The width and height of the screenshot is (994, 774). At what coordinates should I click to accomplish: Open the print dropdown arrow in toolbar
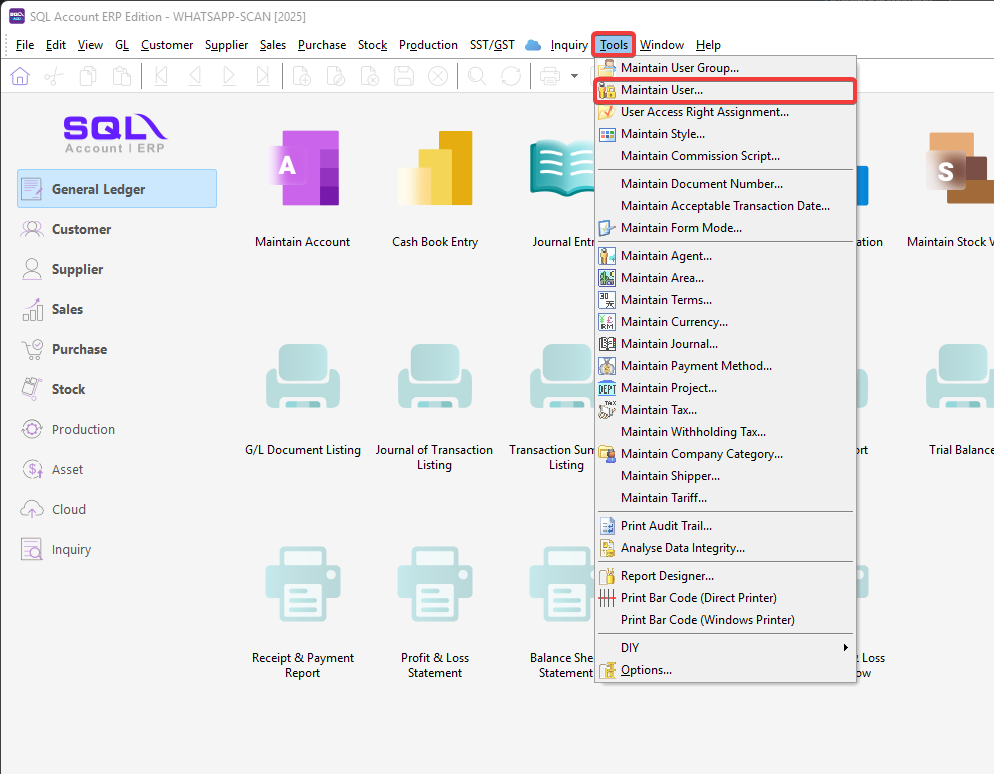pyautogui.click(x=574, y=76)
